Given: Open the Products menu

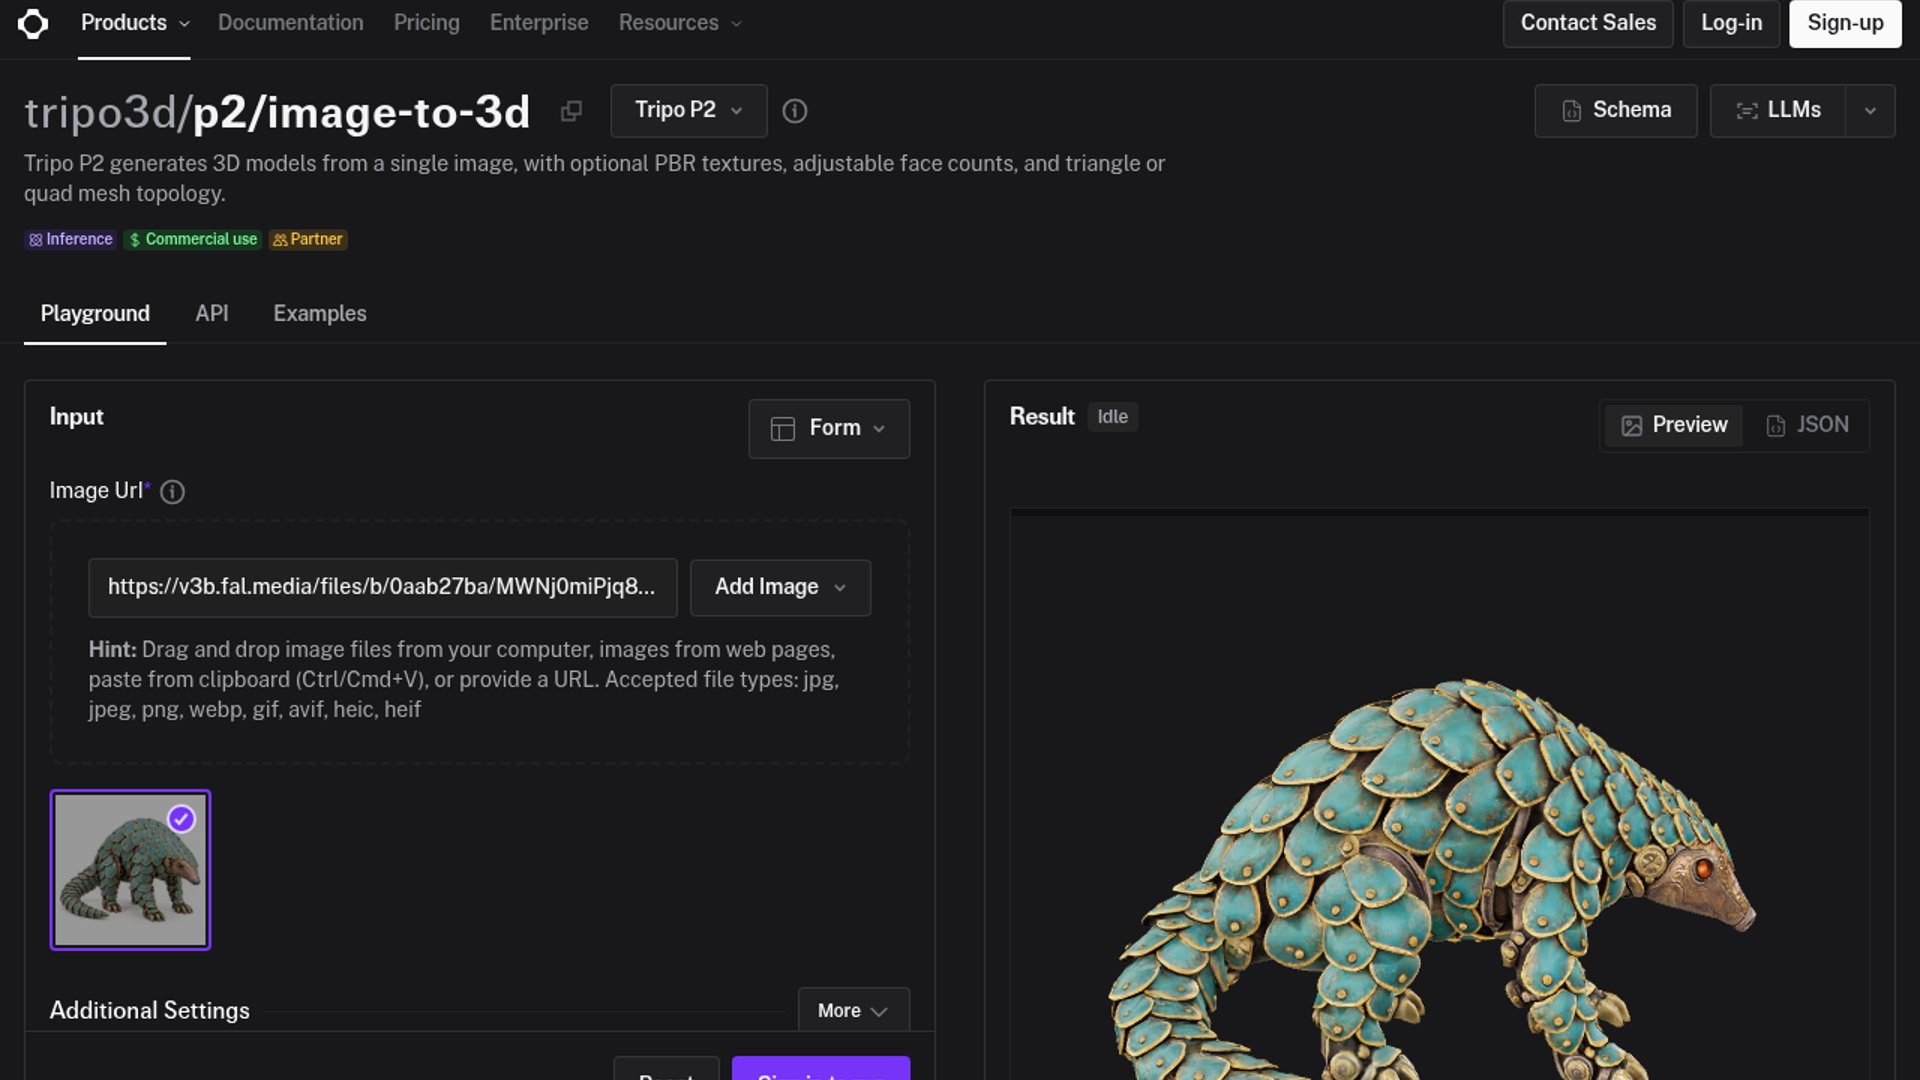Looking at the screenshot, I should click(x=134, y=23).
